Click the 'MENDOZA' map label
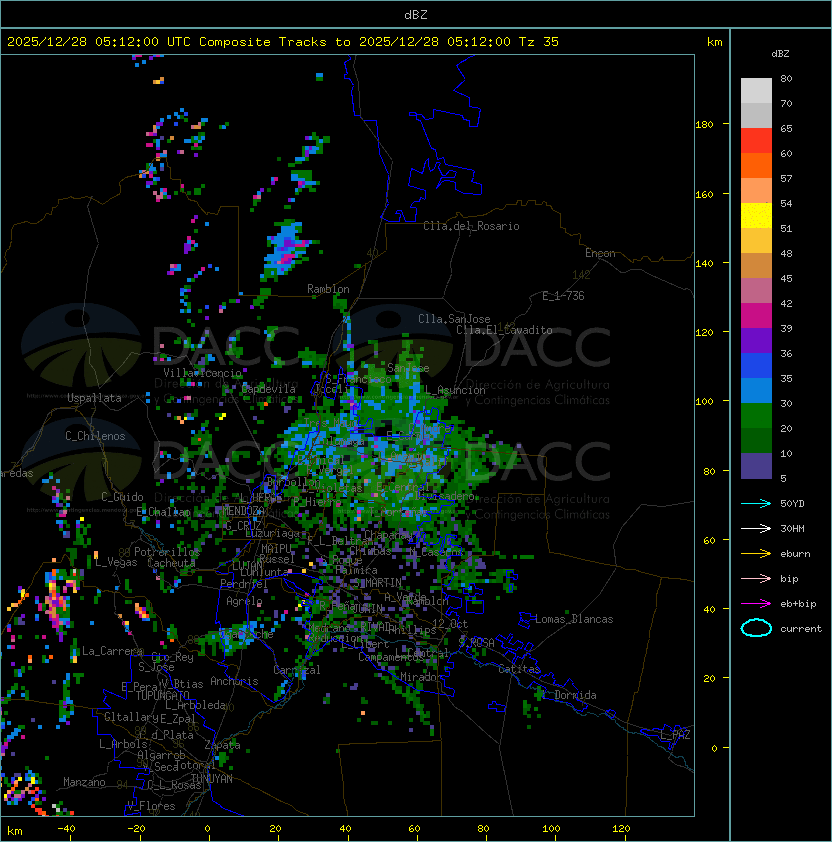The width and height of the screenshot is (832, 842). pyautogui.click(x=242, y=510)
